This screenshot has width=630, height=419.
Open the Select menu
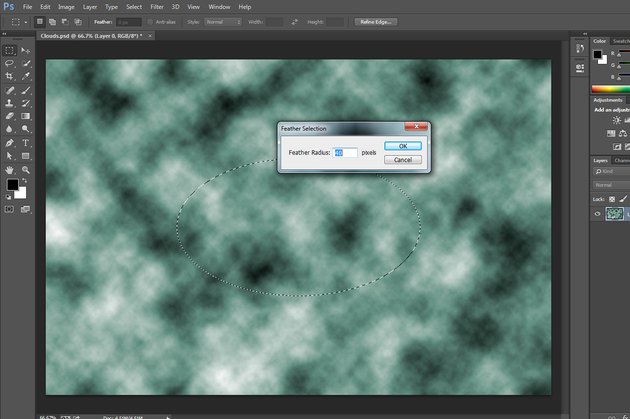pos(134,7)
